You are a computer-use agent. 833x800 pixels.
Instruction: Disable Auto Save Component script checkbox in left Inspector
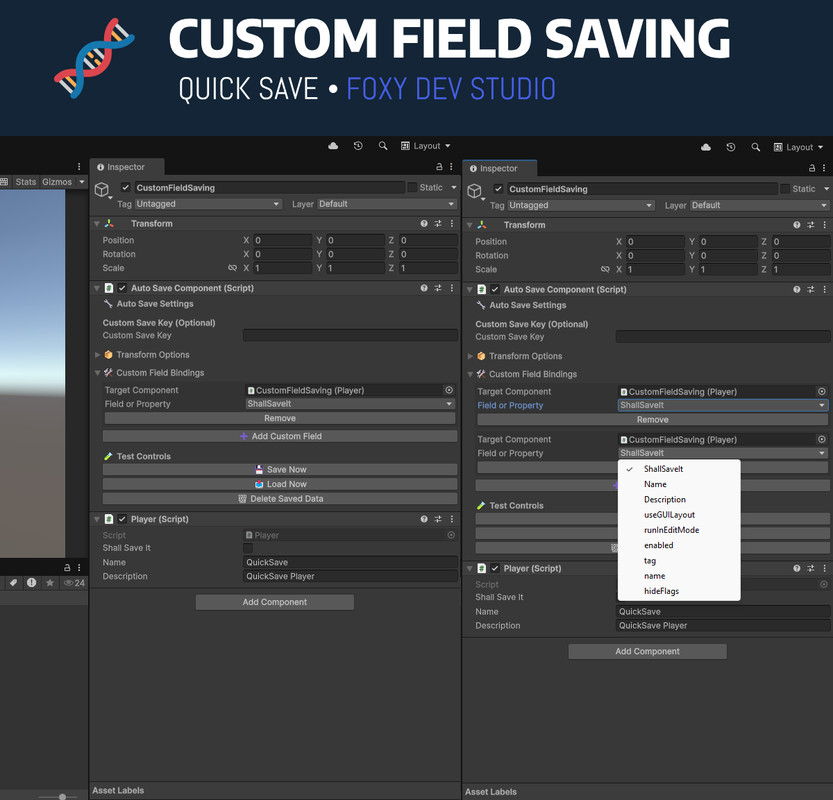pos(122,288)
